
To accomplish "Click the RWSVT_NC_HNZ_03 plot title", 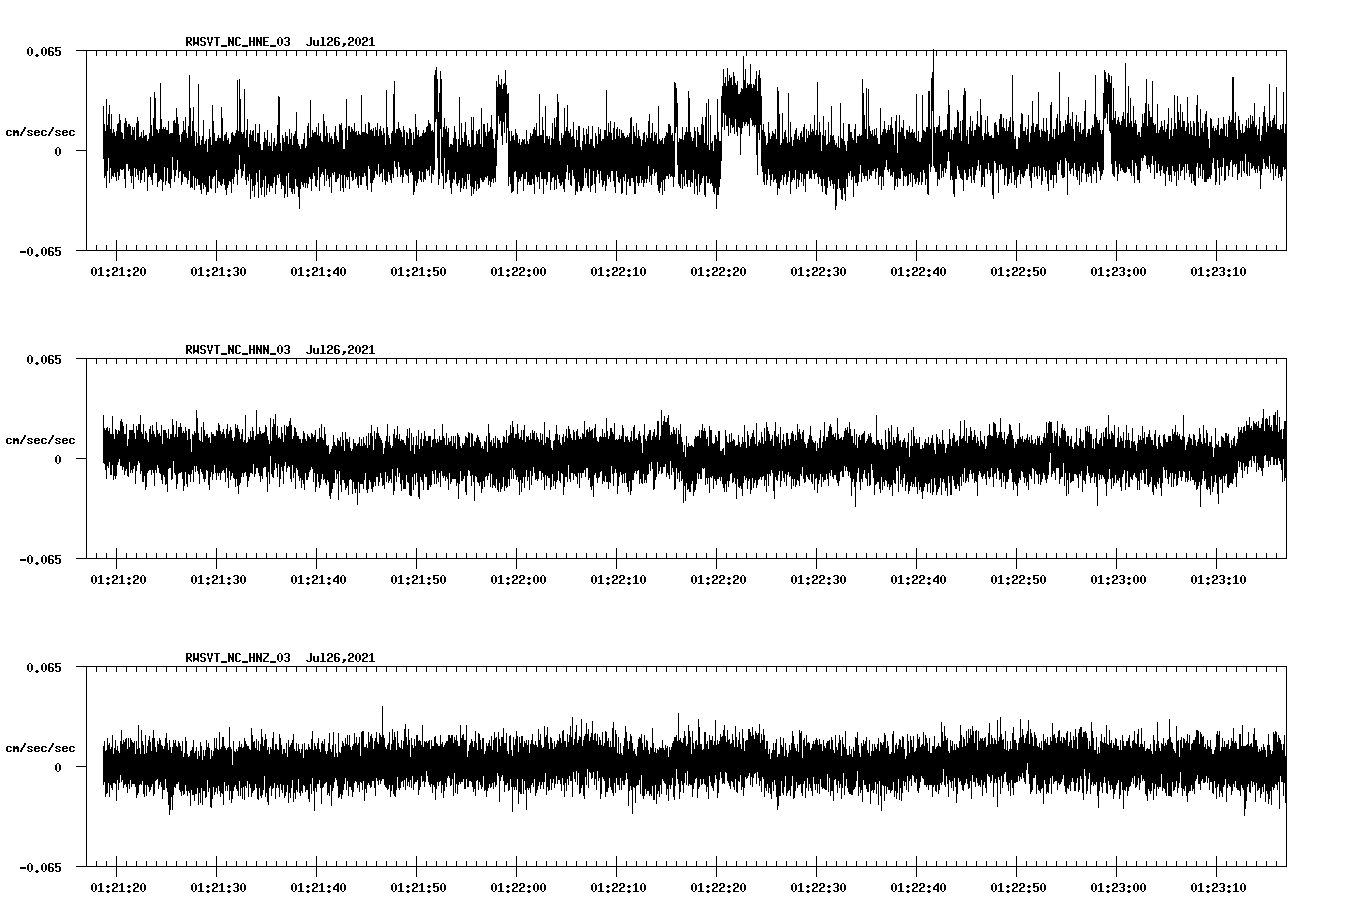I will (x=280, y=658).
